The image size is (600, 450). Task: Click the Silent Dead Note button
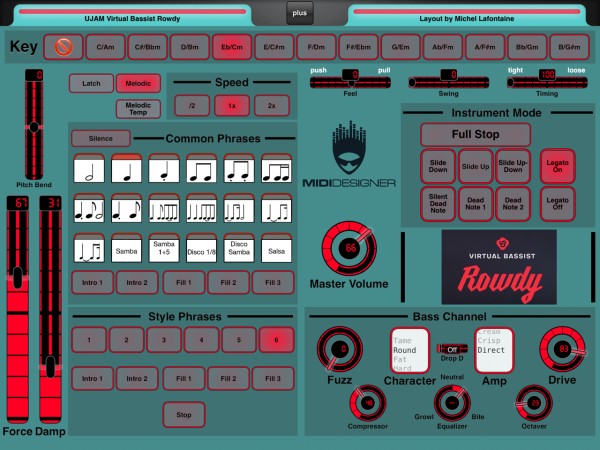coord(438,204)
